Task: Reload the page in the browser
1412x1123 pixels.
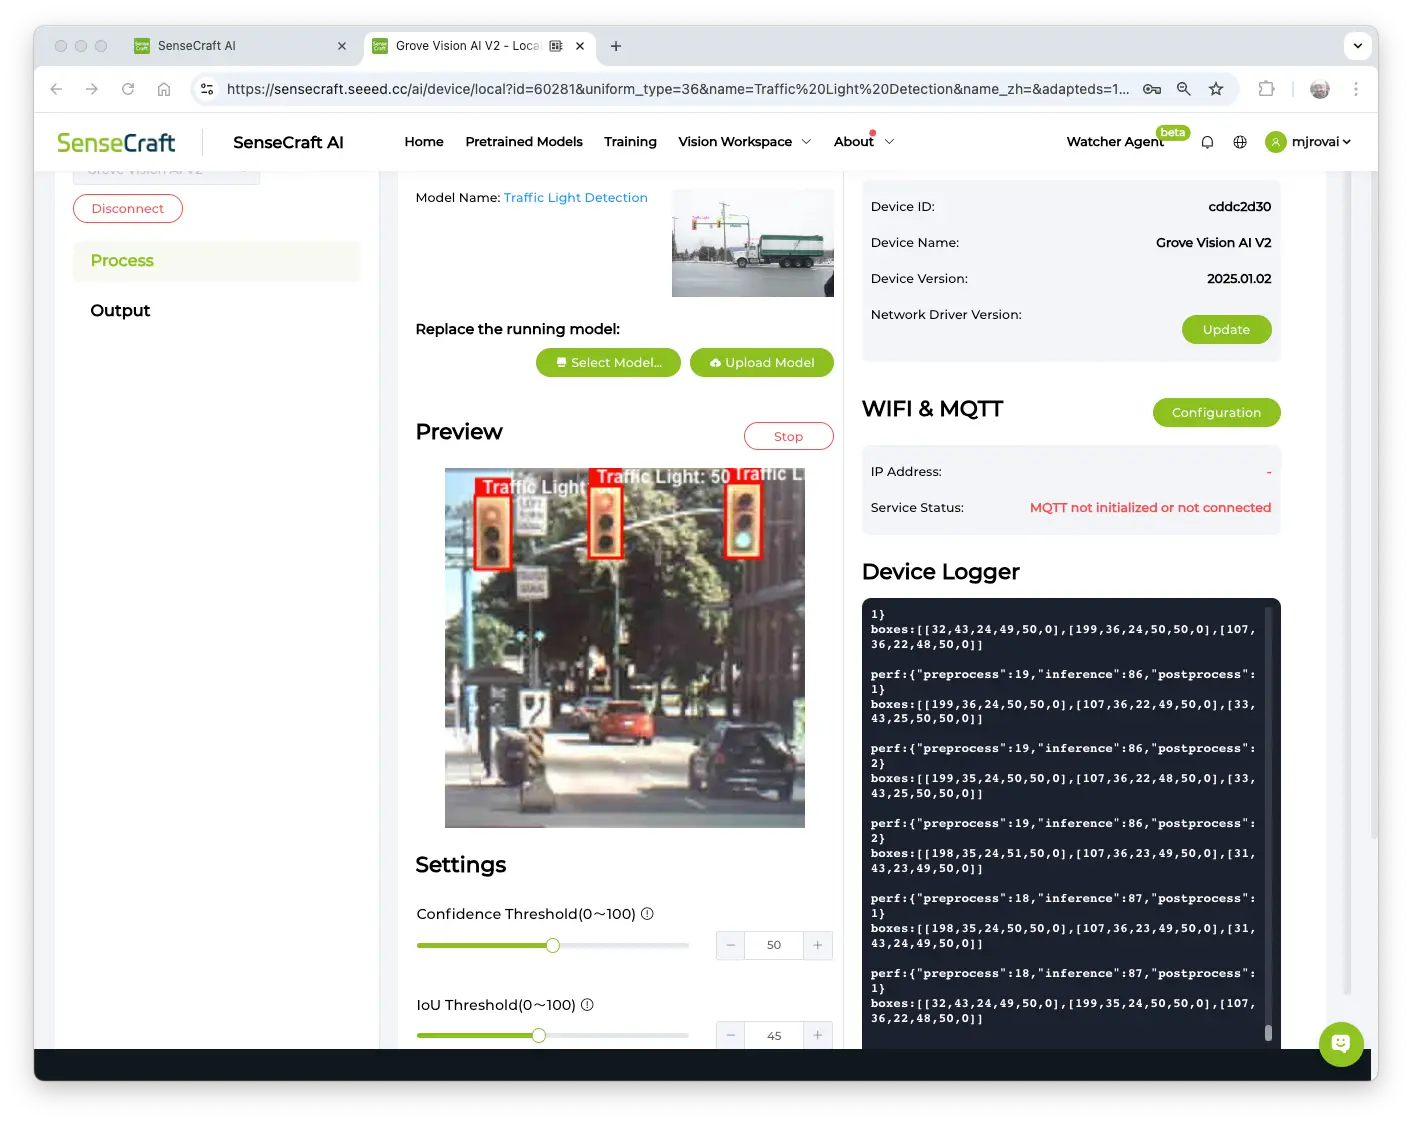Action: [128, 89]
